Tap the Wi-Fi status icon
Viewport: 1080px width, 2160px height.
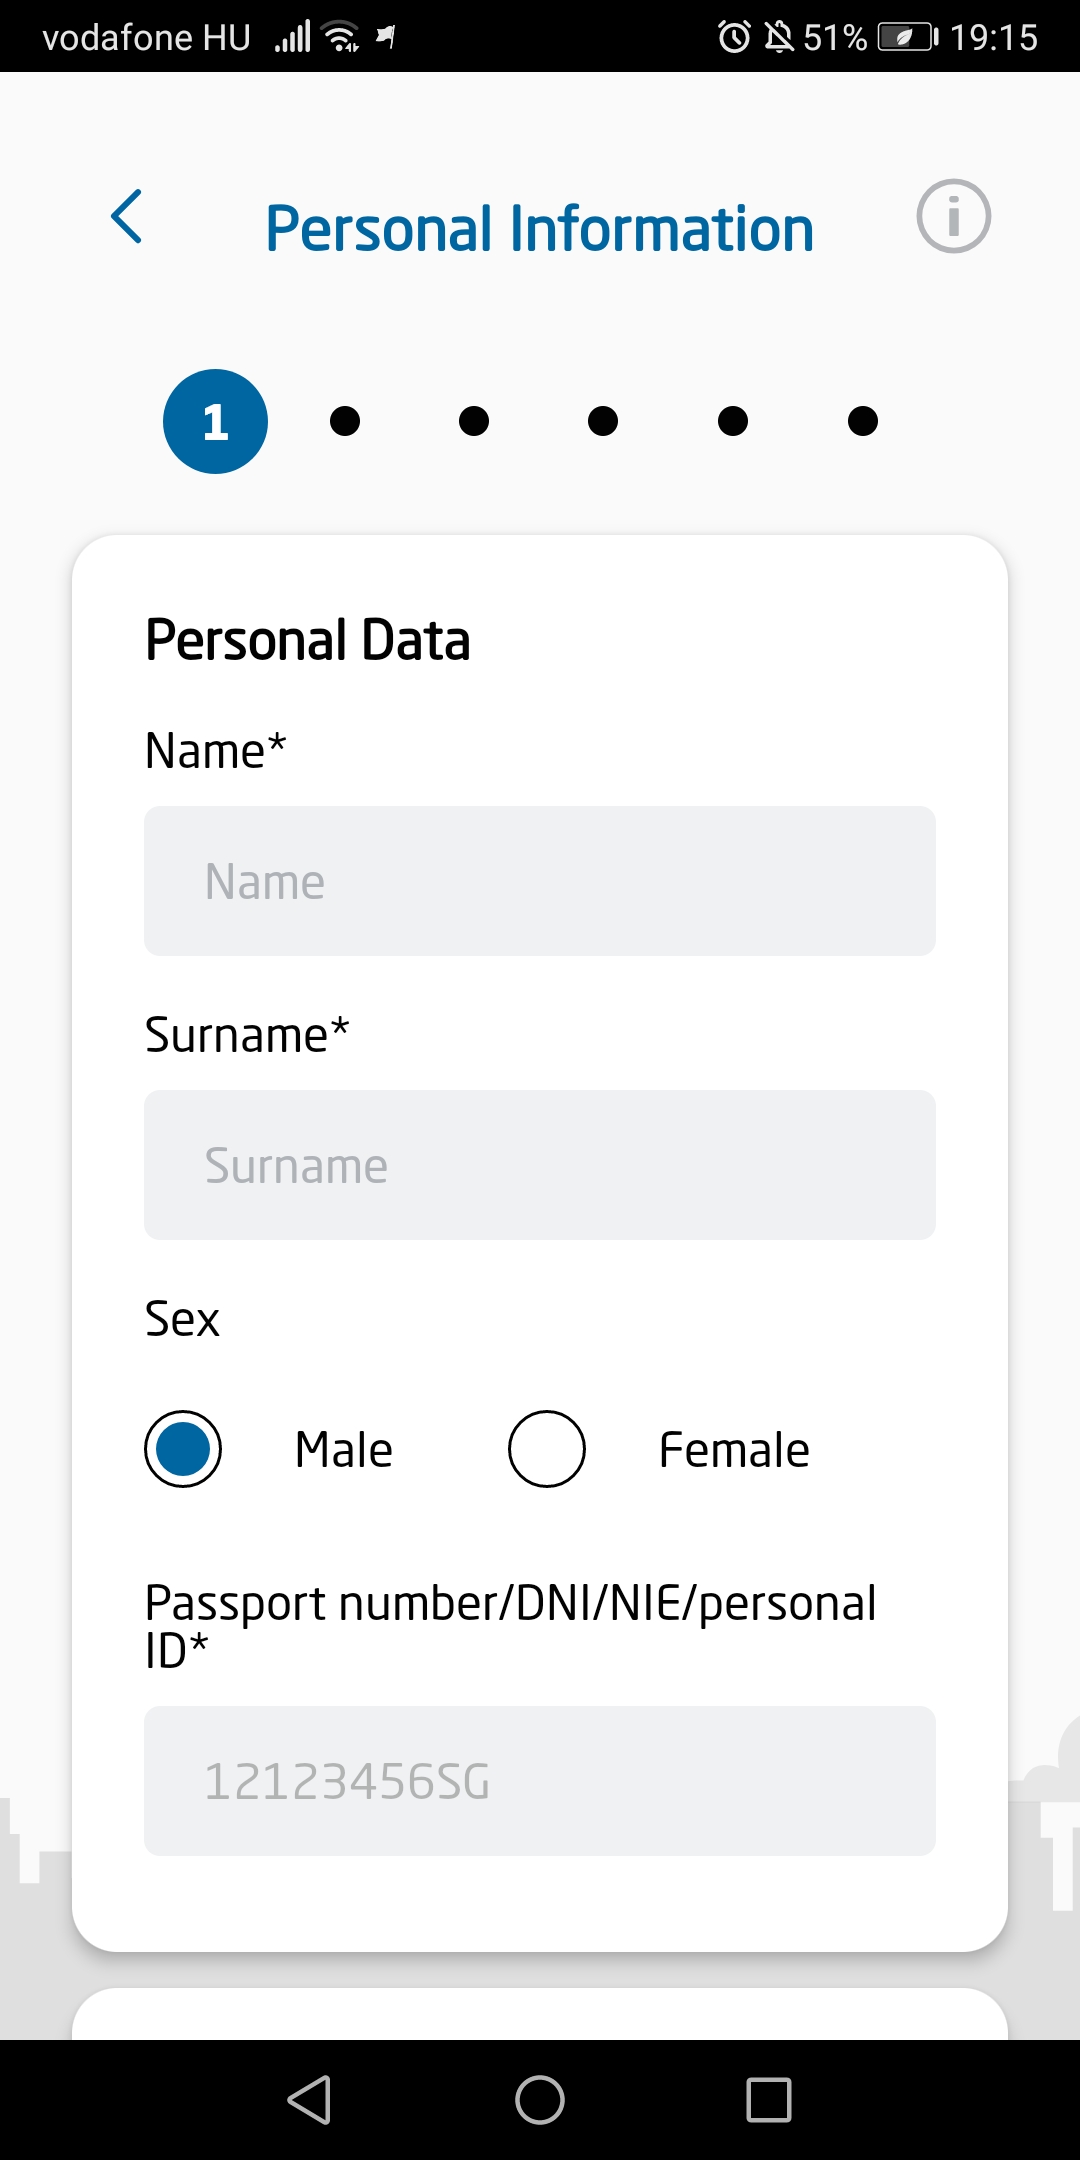click(342, 37)
